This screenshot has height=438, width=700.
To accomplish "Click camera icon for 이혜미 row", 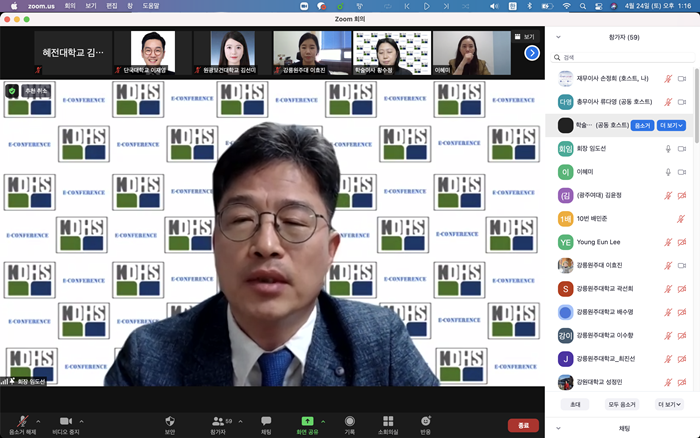I will [x=682, y=172].
